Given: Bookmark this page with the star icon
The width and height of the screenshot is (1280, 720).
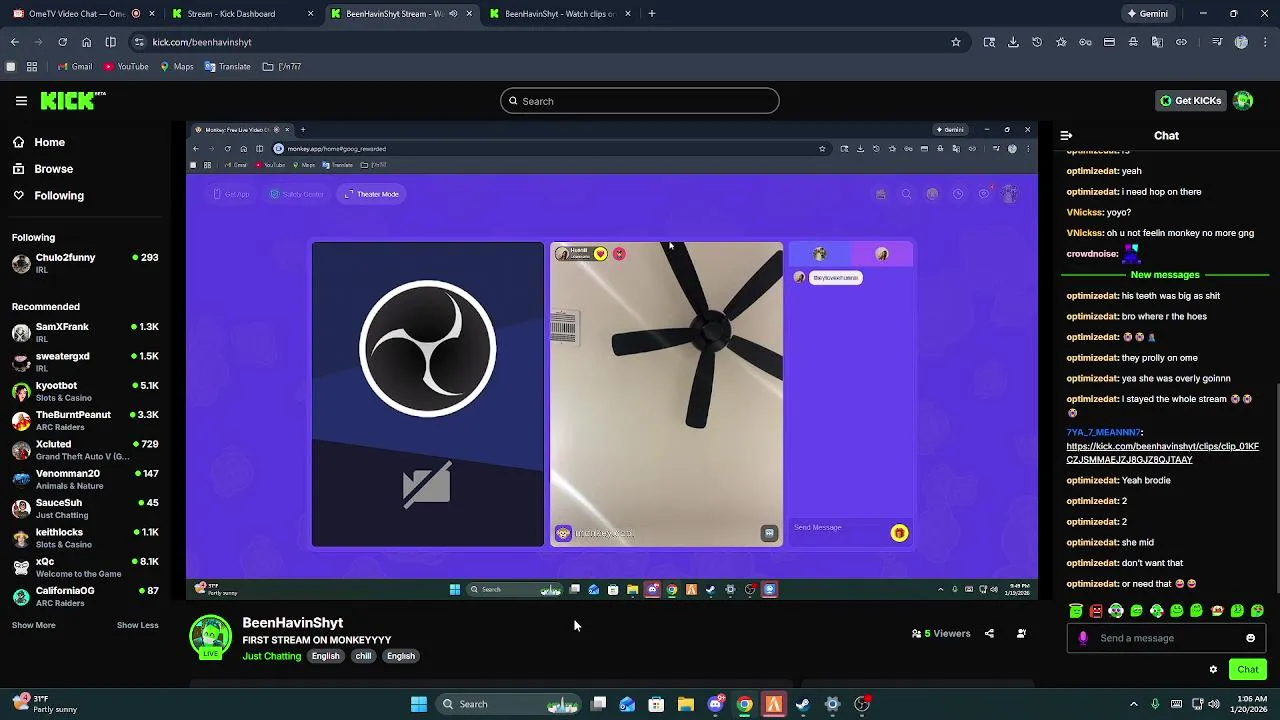Looking at the screenshot, I should pyautogui.click(x=956, y=42).
